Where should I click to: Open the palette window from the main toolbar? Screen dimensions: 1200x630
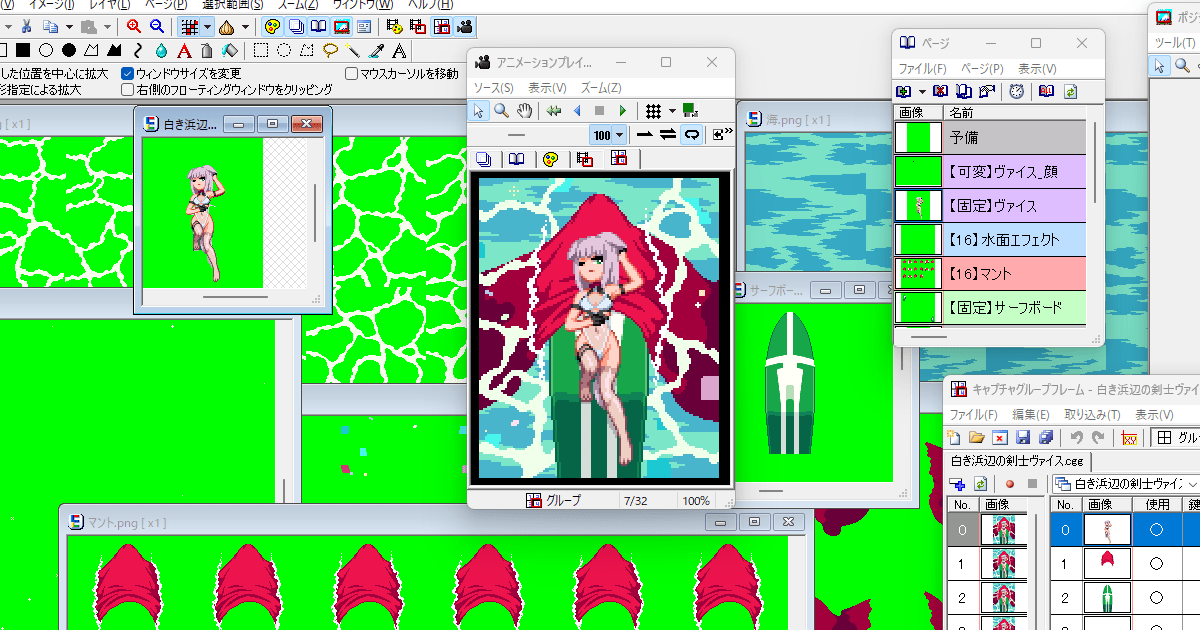(271, 27)
